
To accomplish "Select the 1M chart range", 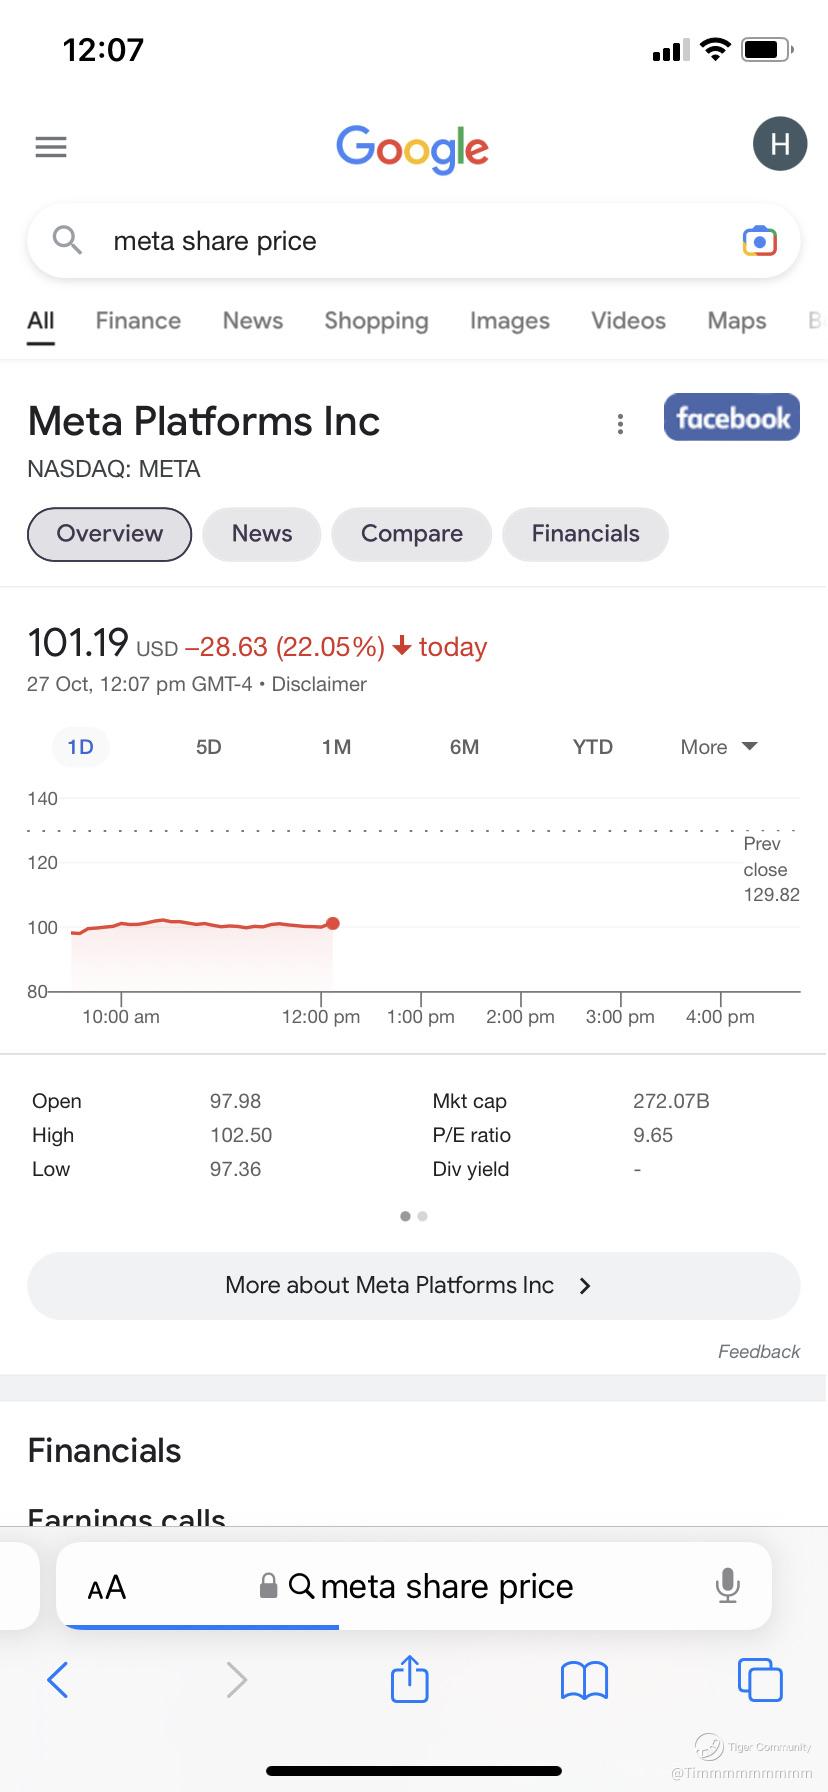I will (336, 747).
